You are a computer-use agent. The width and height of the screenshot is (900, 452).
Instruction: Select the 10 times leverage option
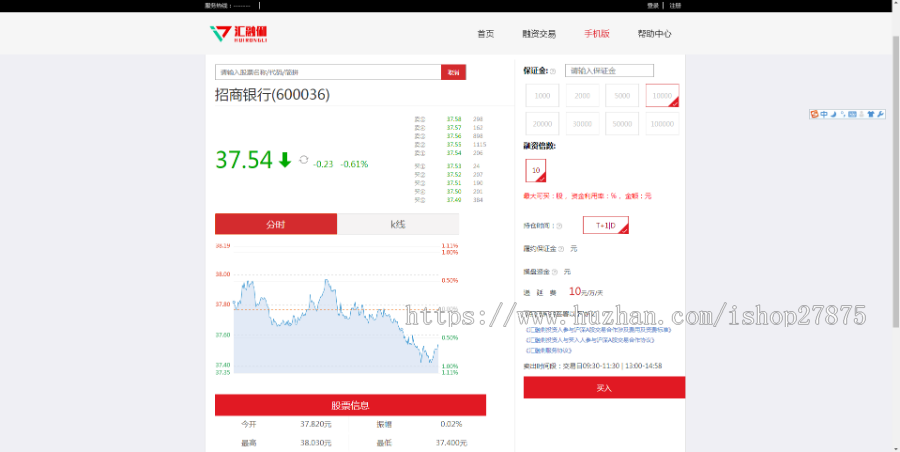pos(536,171)
